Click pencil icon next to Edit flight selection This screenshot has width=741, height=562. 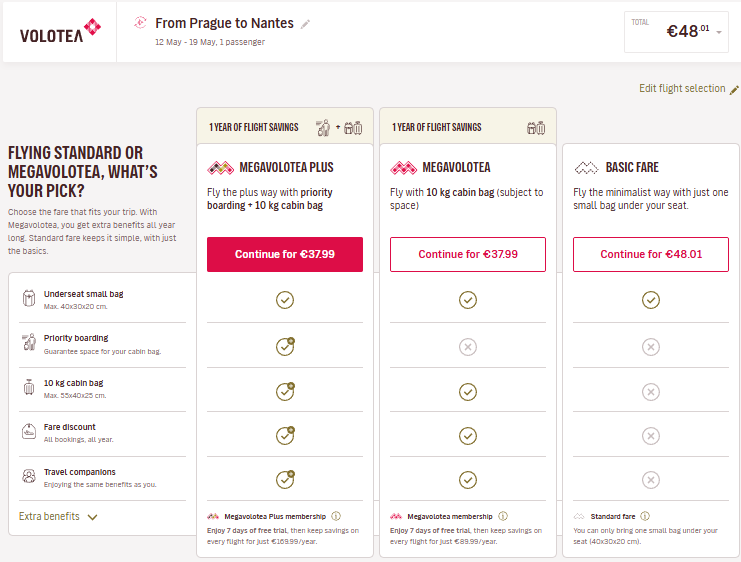pyautogui.click(x=734, y=90)
